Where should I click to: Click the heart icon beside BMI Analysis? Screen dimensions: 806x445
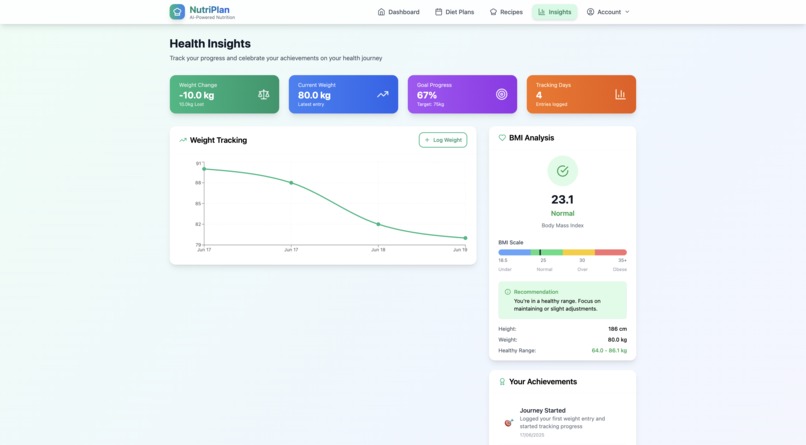coord(502,138)
